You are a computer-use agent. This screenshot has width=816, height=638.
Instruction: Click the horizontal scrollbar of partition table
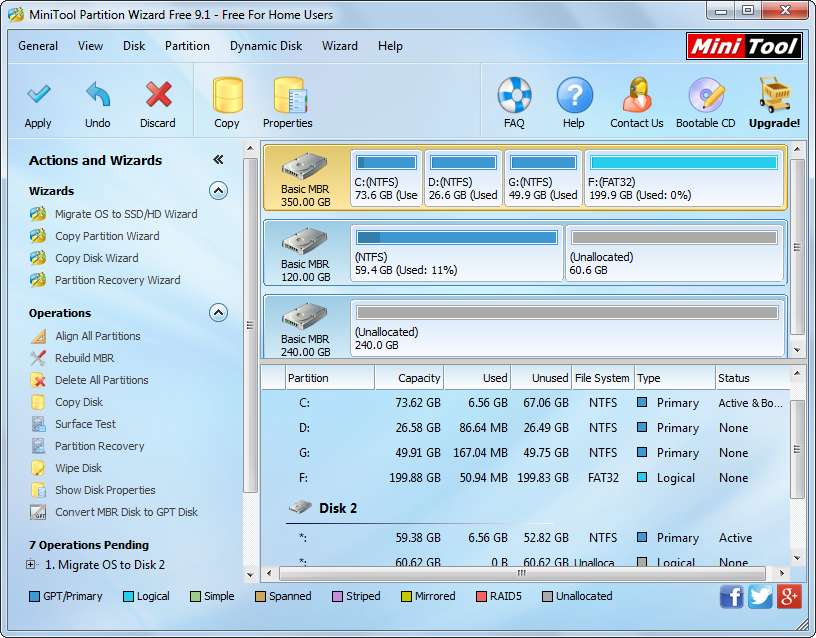[x=522, y=573]
